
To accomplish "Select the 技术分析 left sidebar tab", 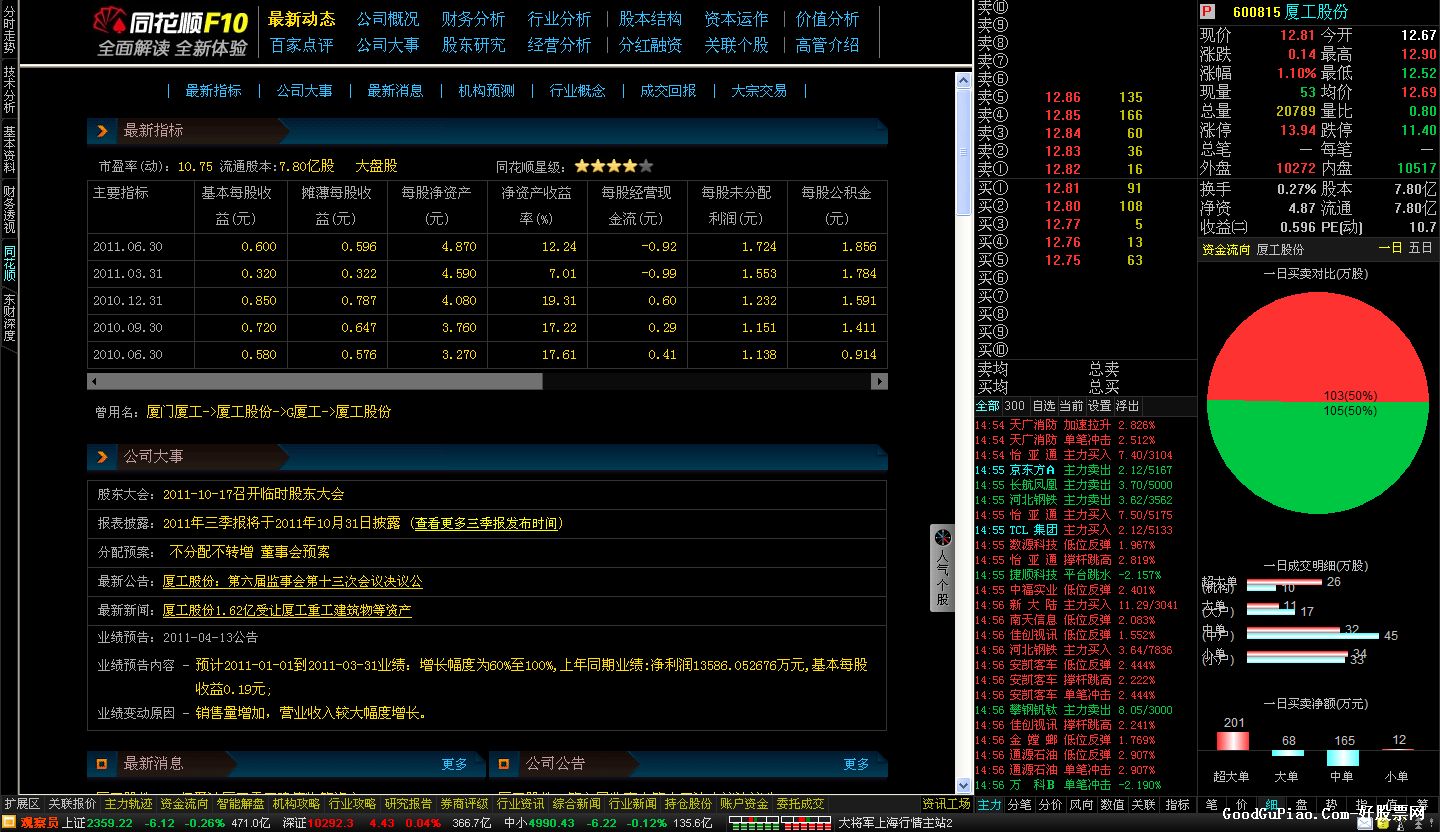I will (x=9, y=89).
